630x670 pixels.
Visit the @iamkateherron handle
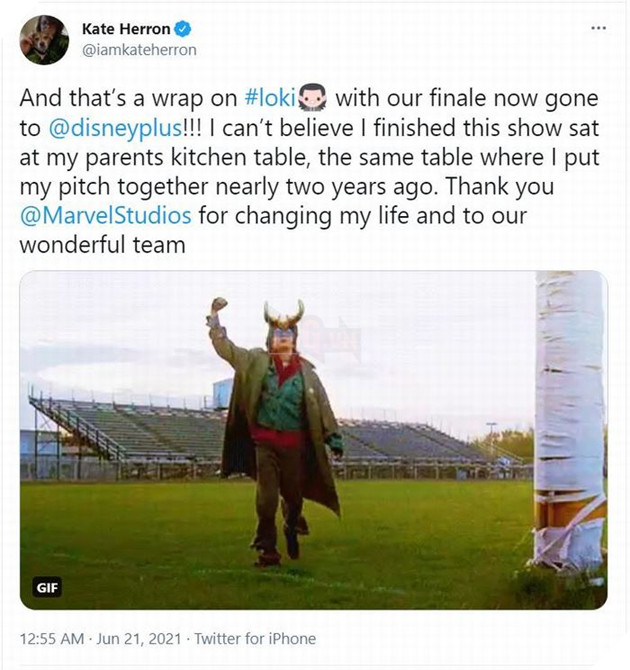click(138, 49)
